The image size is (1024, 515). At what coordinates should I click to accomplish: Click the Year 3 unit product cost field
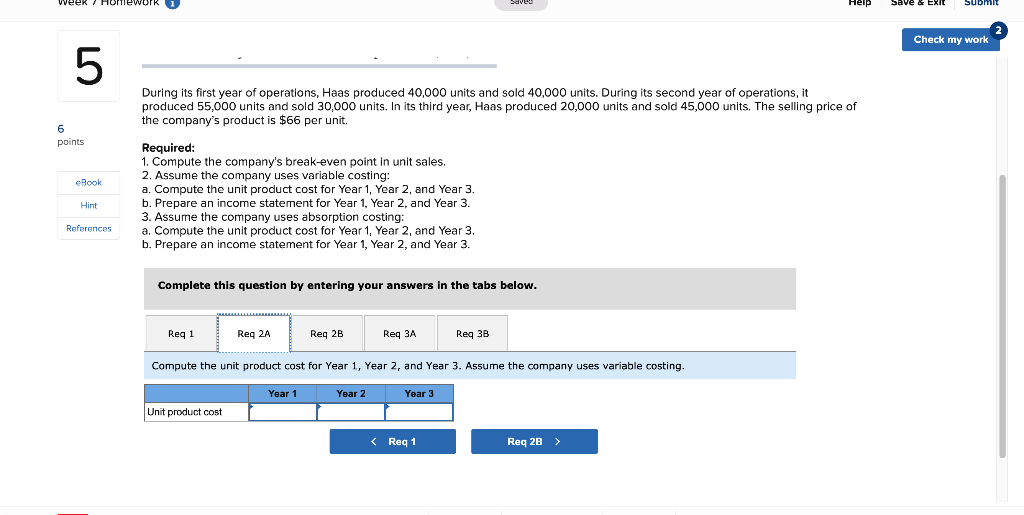(419, 412)
